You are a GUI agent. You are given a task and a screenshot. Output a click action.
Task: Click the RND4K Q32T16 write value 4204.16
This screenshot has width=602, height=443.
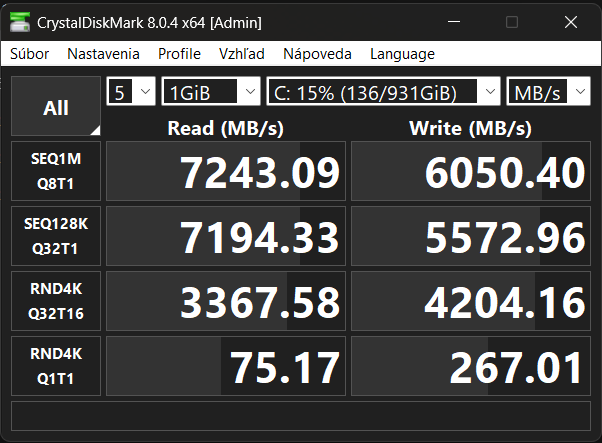[471, 301]
